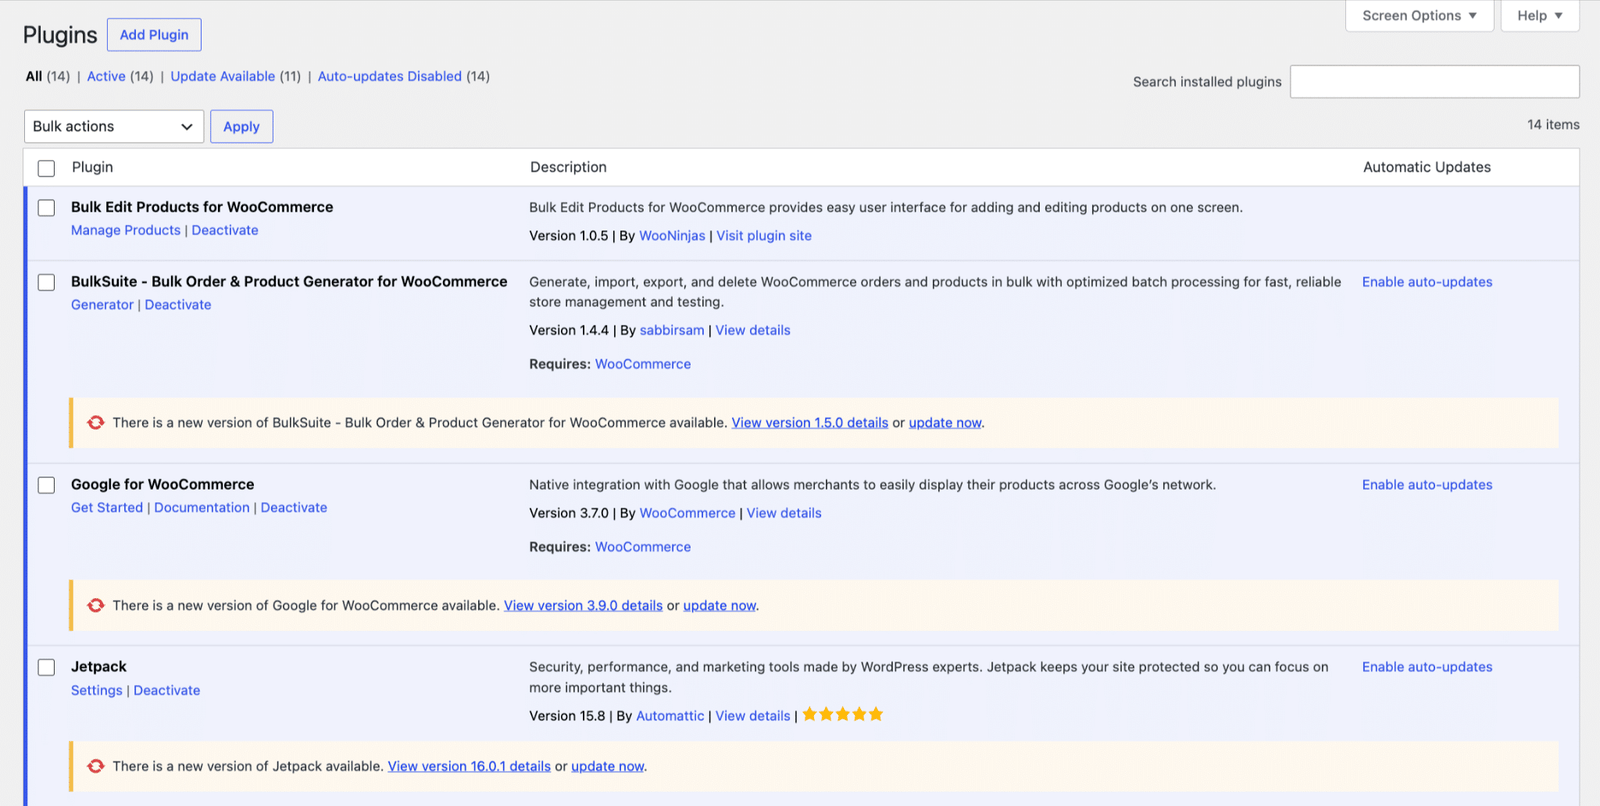
Task: Check the Google for WooCommerce checkbox
Action: [46, 485]
